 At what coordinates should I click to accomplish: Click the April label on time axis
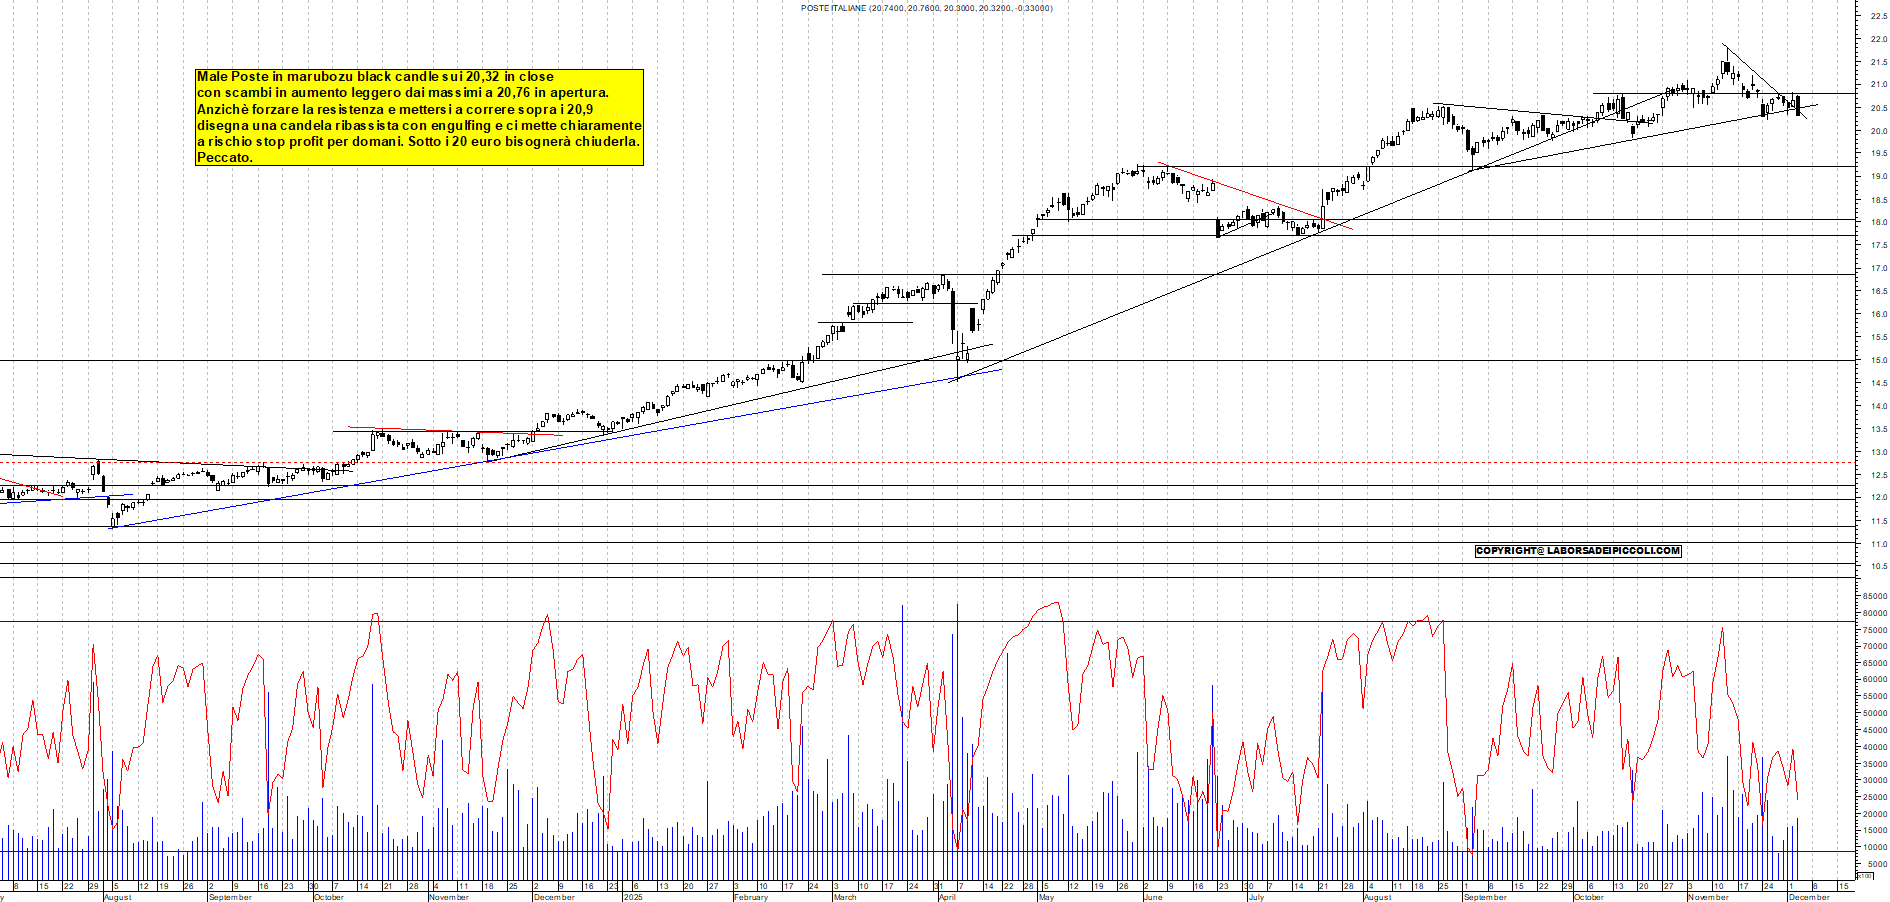(947, 897)
